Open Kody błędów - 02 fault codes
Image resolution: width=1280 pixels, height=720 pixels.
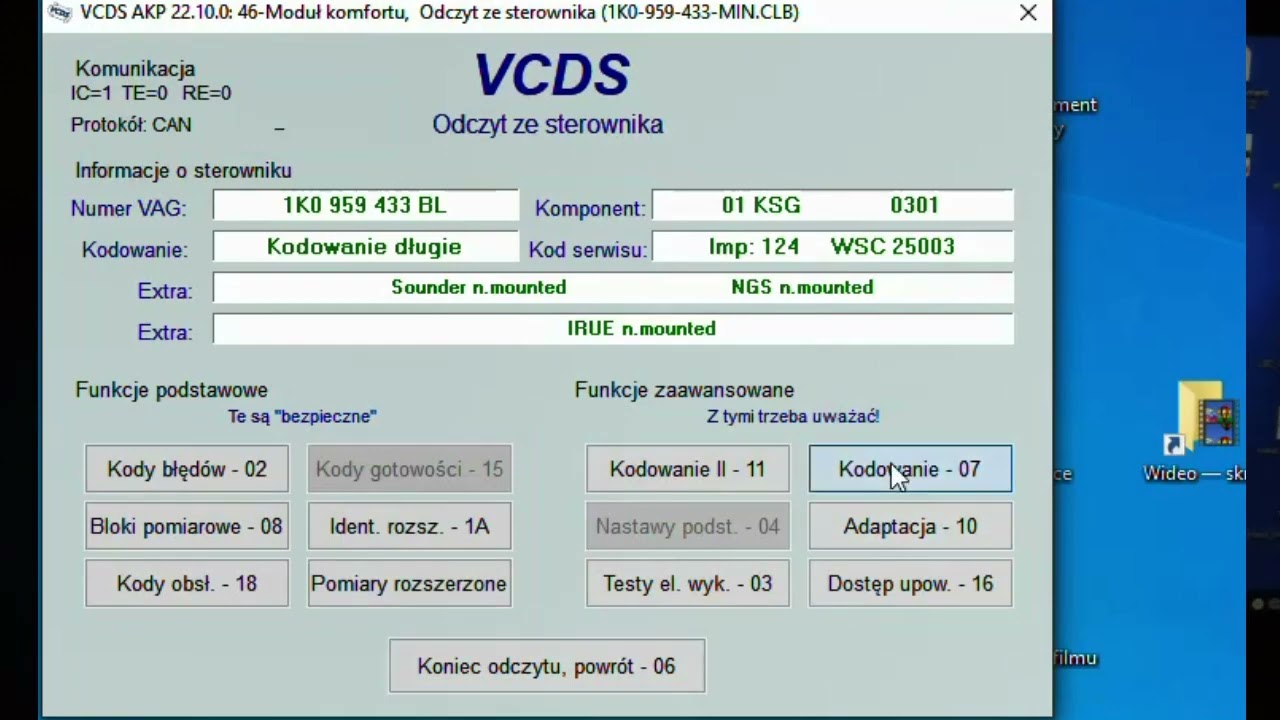tap(187, 469)
